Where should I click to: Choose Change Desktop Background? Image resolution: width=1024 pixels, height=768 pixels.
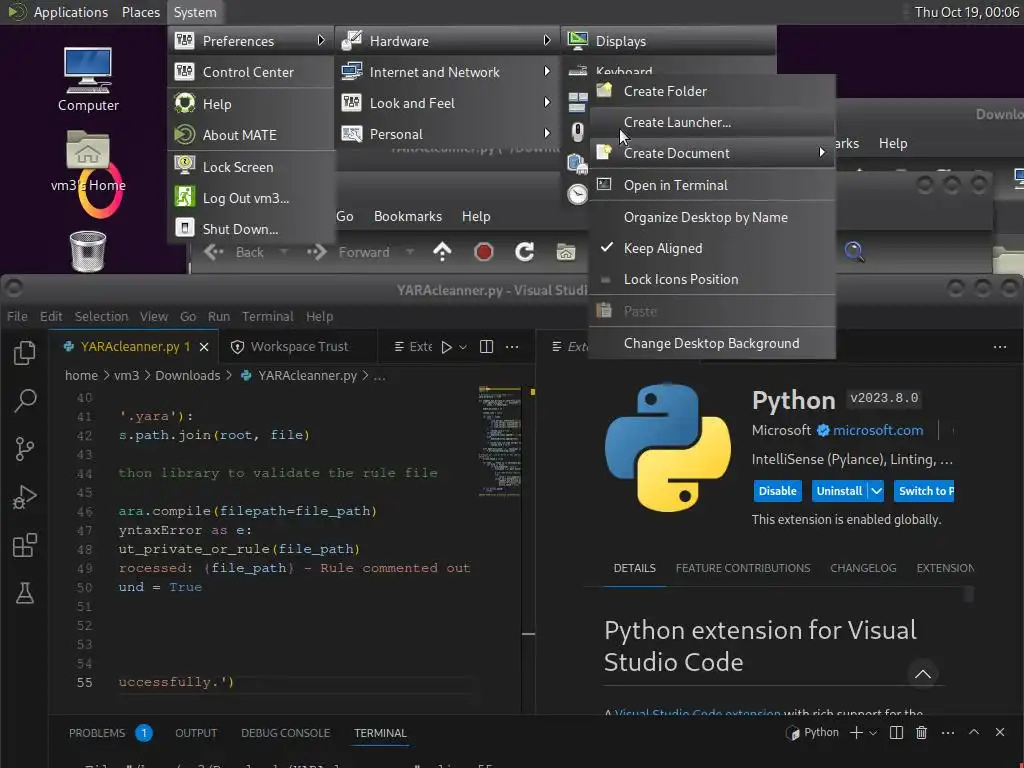[712, 344]
